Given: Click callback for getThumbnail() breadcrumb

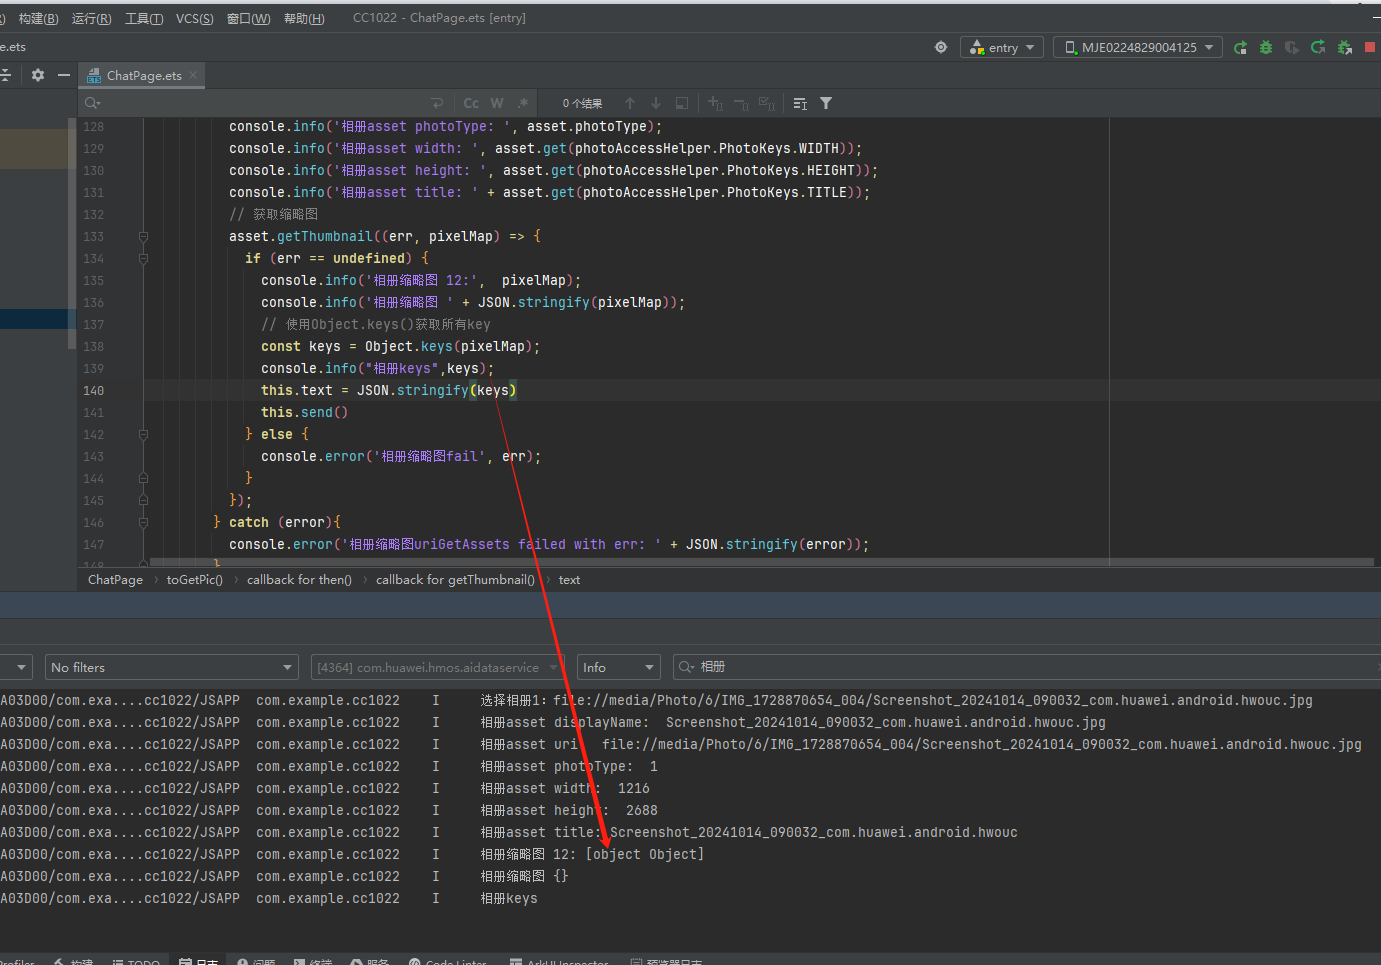Looking at the screenshot, I should (x=455, y=580).
